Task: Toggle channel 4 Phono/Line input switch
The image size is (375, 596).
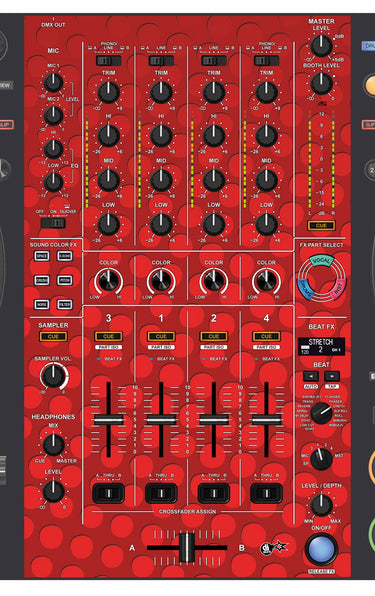Action: click(266, 60)
